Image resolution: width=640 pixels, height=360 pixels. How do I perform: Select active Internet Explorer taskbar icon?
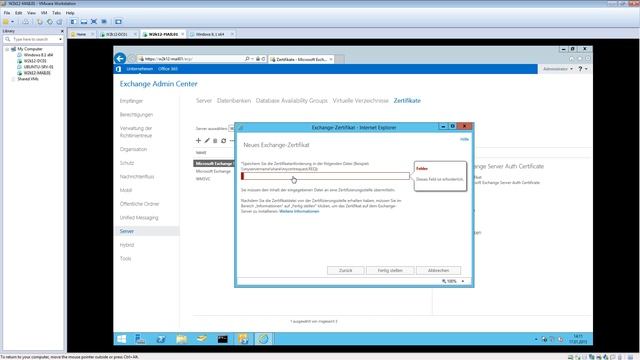click(x=264, y=338)
